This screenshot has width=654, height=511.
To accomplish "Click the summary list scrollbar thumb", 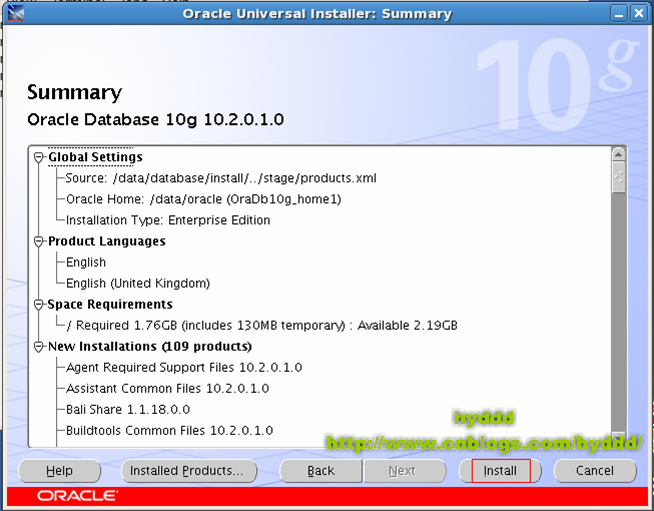I will (619, 178).
